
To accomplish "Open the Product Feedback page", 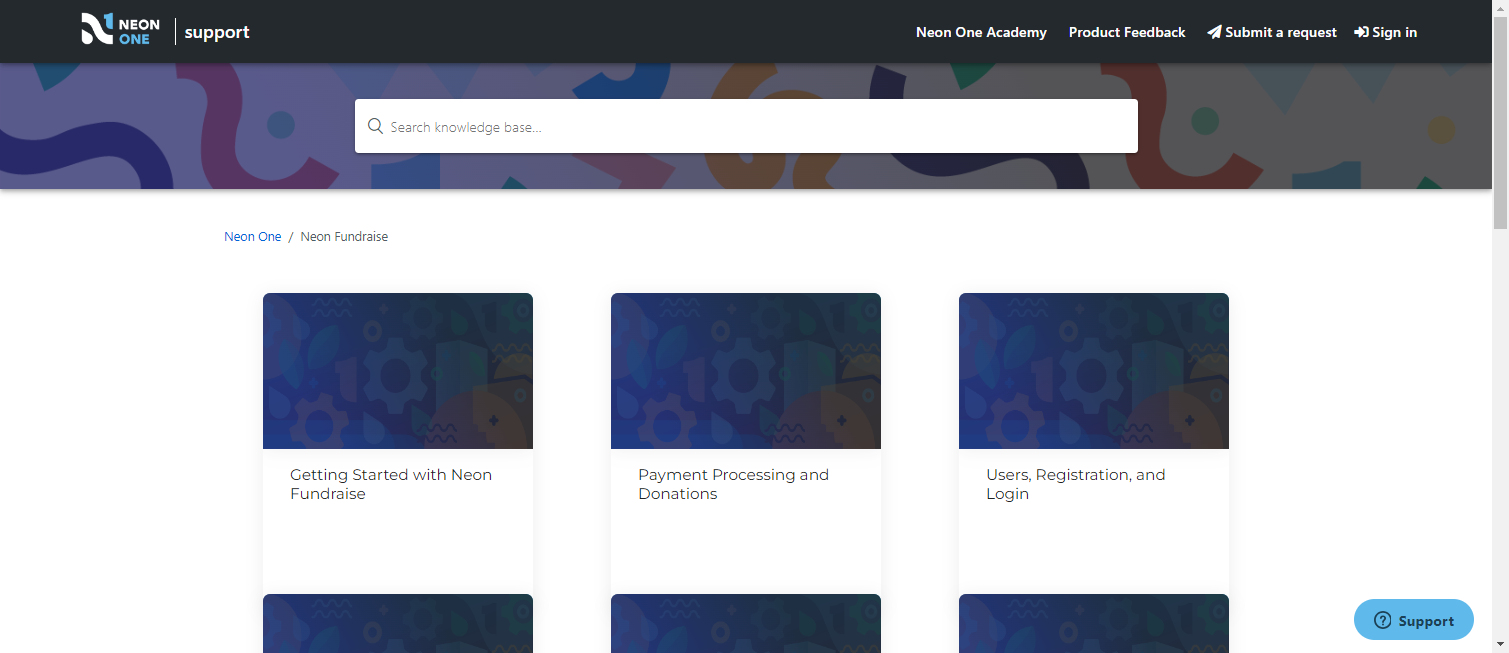I will (x=1127, y=32).
